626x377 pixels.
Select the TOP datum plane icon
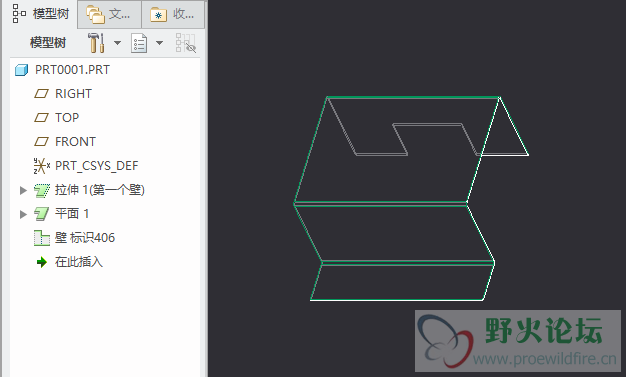(41, 118)
